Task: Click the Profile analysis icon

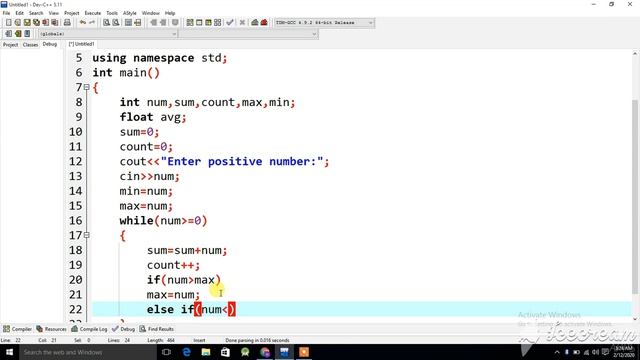Action: click(x=255, y=22)
